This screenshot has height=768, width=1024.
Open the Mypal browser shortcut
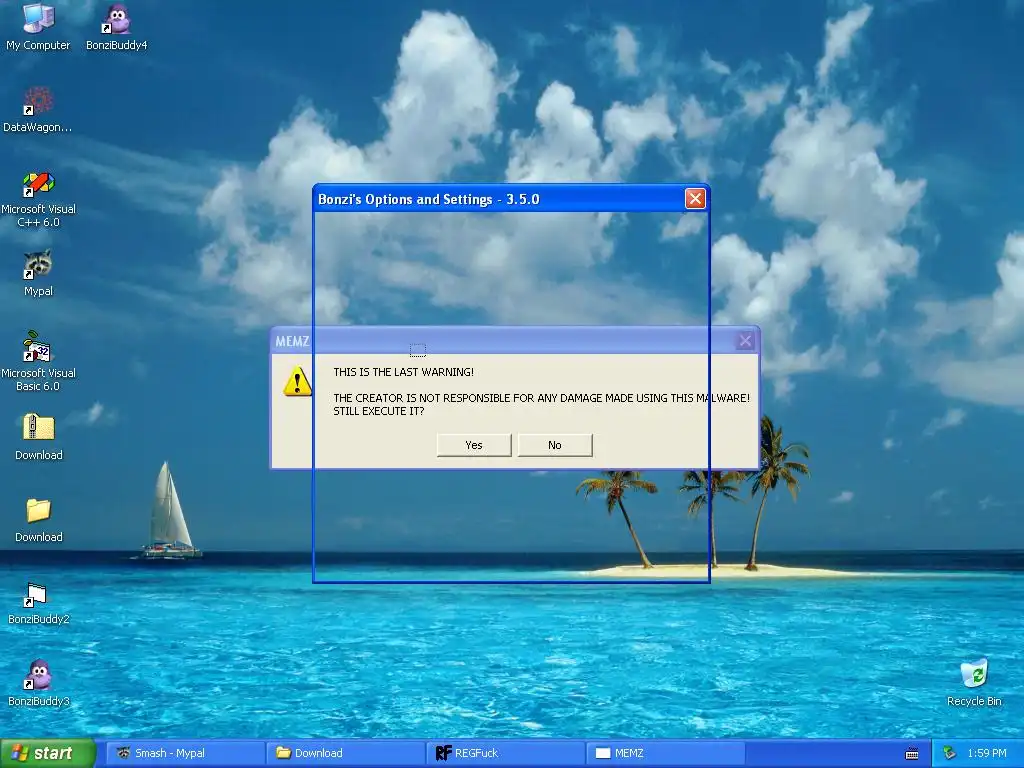39,273
